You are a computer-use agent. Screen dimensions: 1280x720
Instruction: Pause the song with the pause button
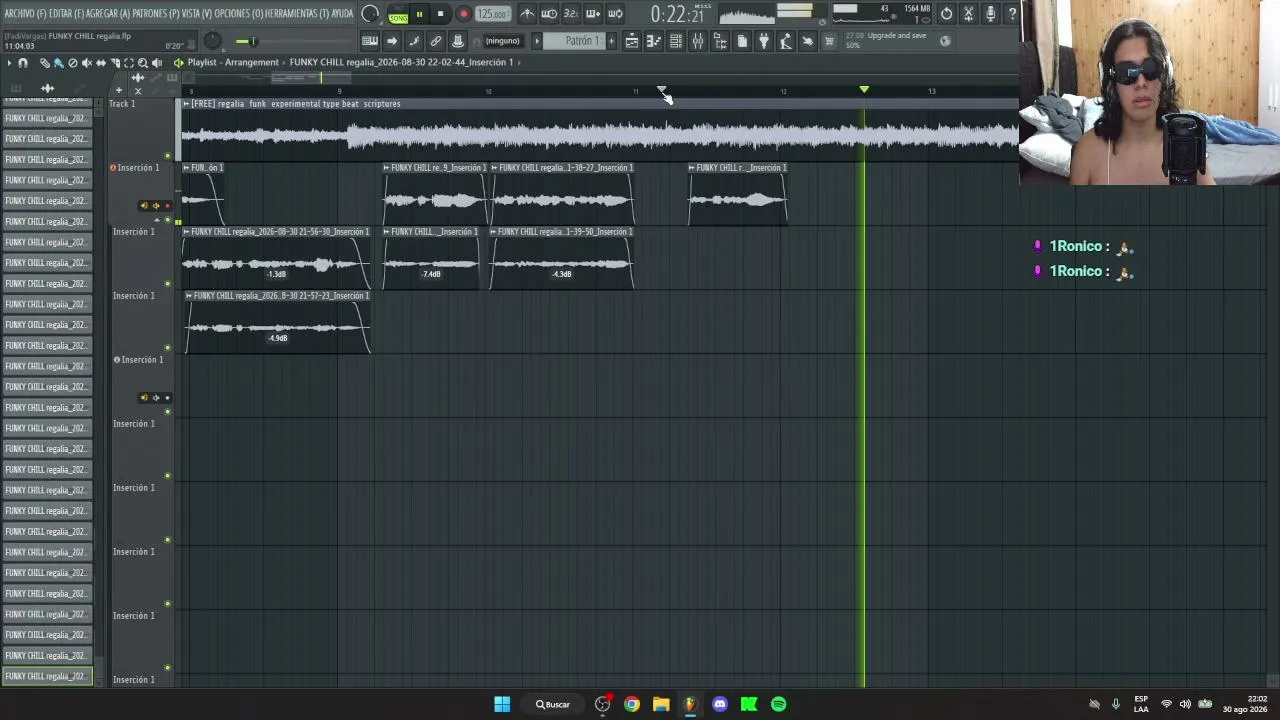click(x=419, y=14)
